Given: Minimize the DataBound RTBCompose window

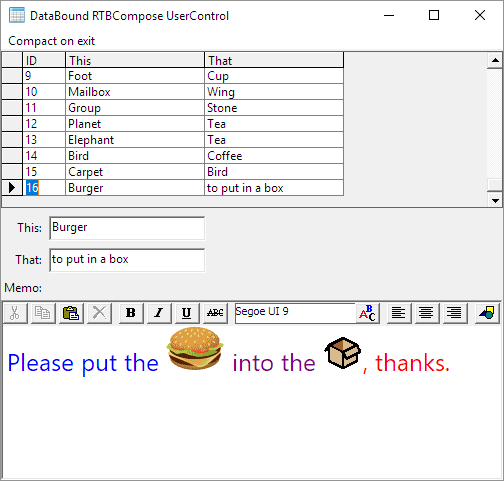Looking at the screenshot, I should click(389, 15).
